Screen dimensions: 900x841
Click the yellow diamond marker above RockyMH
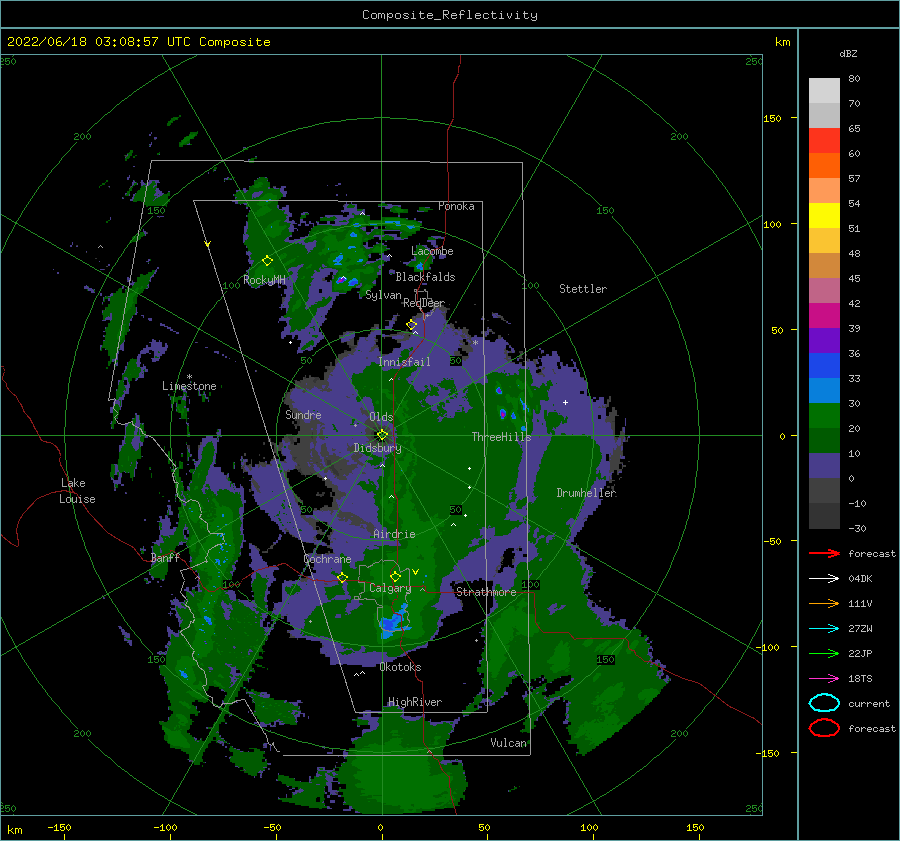(x=267, y=261)
